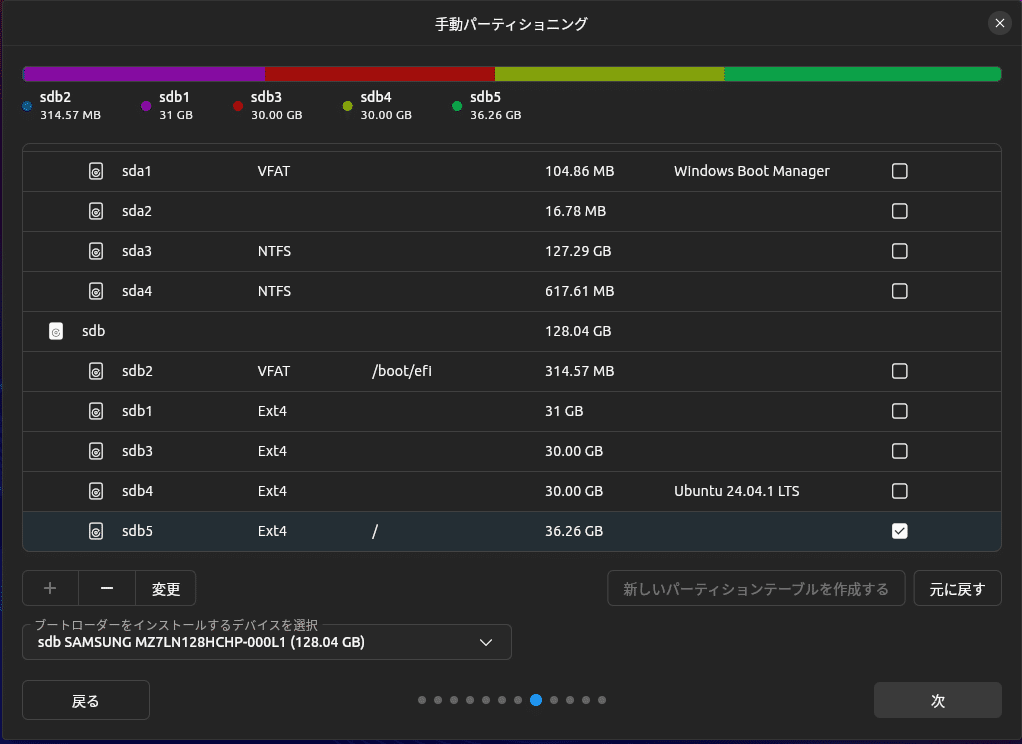1022x744 pixels.
Task: Click the 変更 button to edit partition
Action: click(x=165, y=588)
